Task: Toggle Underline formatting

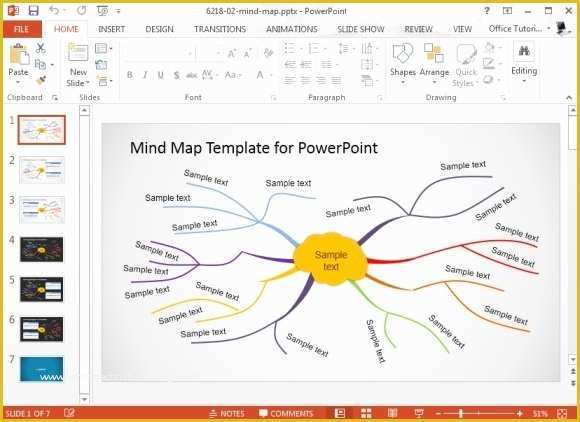Action: coord(161,75)
